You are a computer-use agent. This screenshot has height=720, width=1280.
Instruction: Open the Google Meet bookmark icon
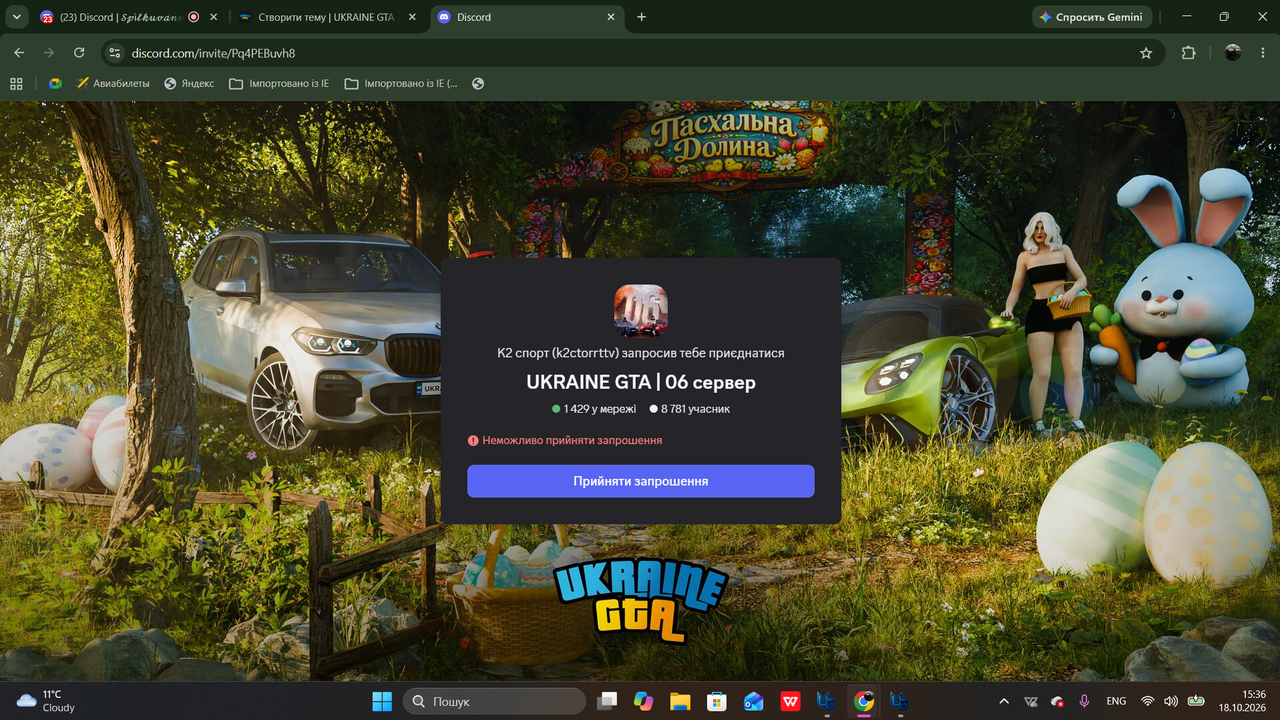click(x=55, y=84)
